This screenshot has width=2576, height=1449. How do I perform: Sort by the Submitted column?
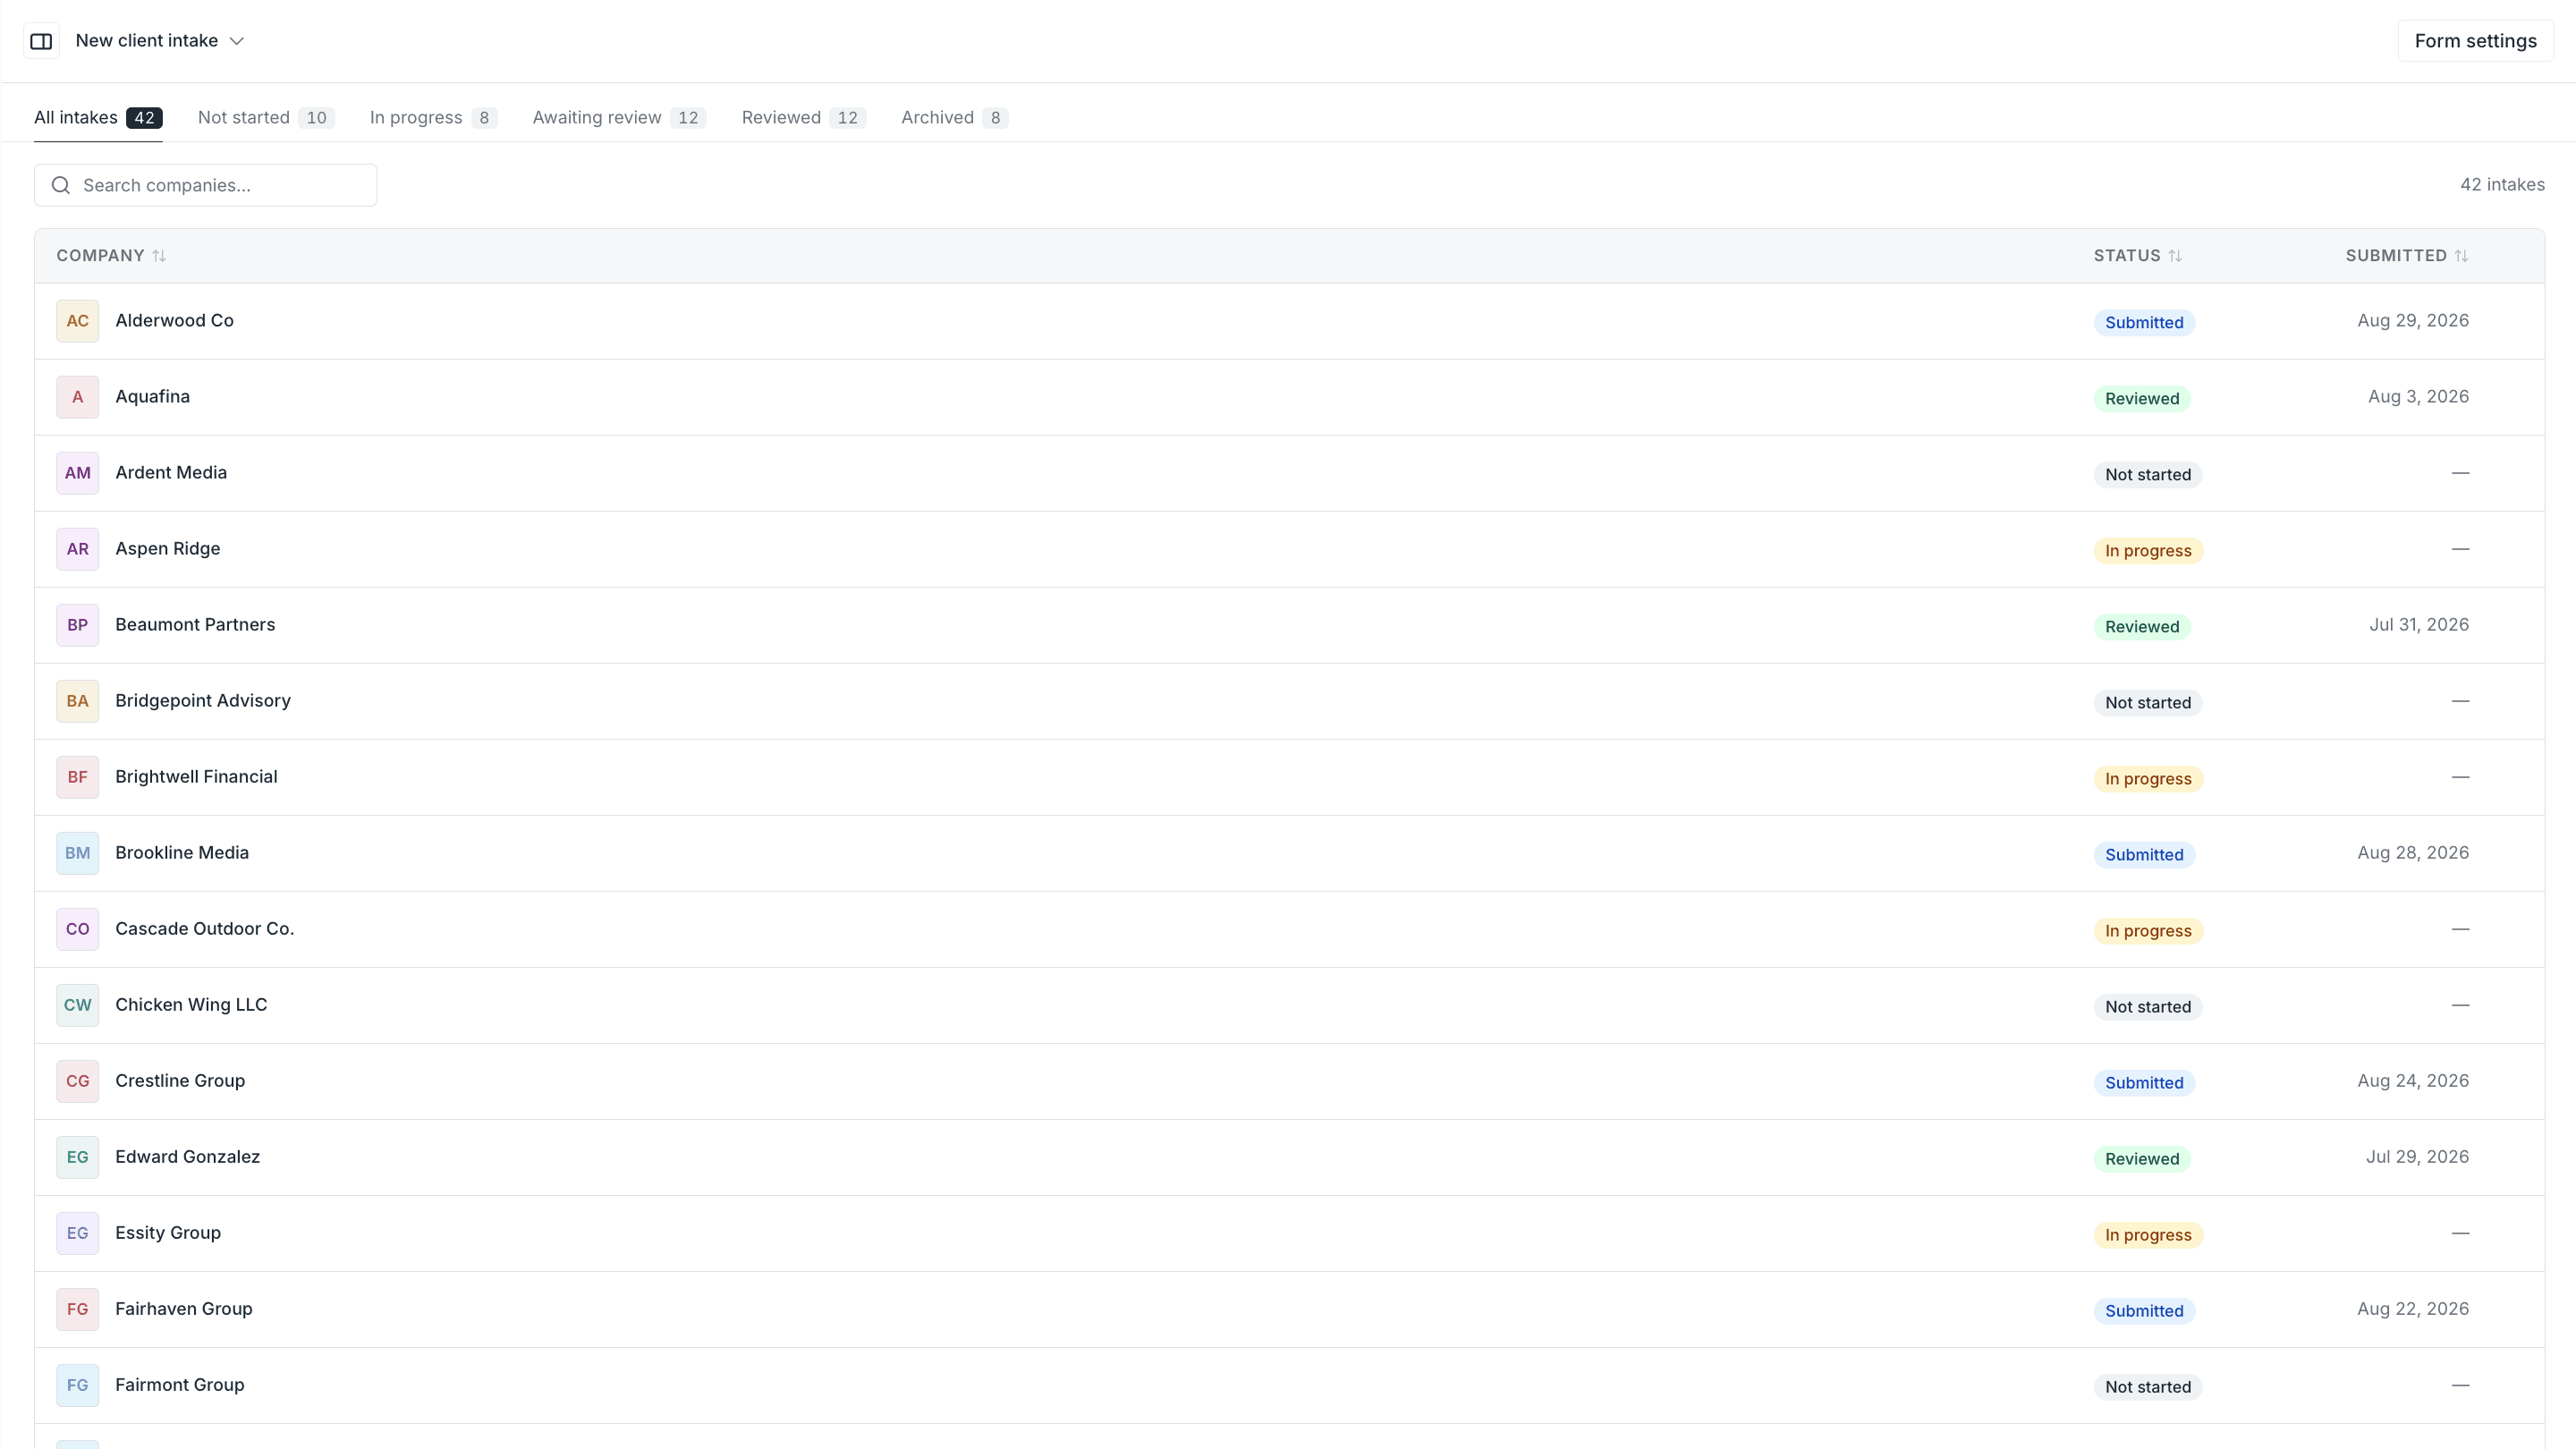click(2407, 256)
